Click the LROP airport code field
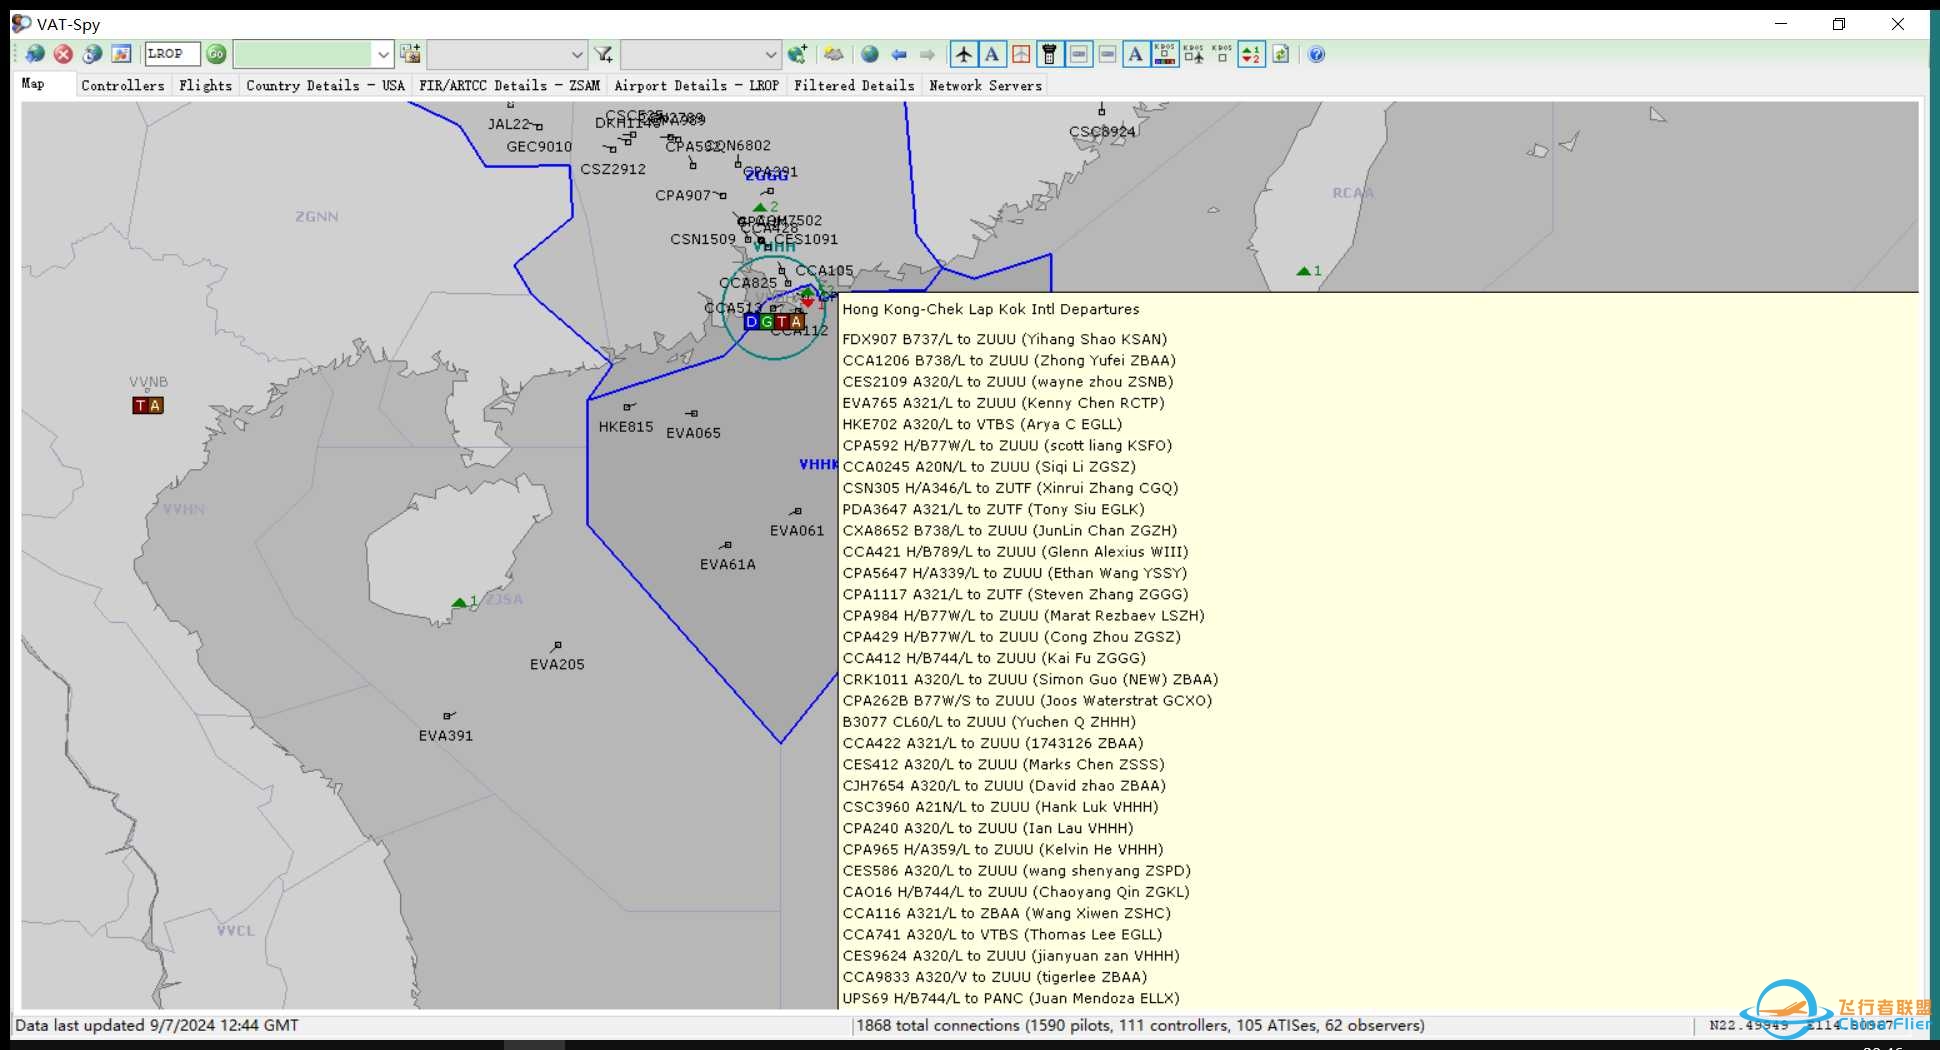The image size is (1940, 1050). coord(172,54)
